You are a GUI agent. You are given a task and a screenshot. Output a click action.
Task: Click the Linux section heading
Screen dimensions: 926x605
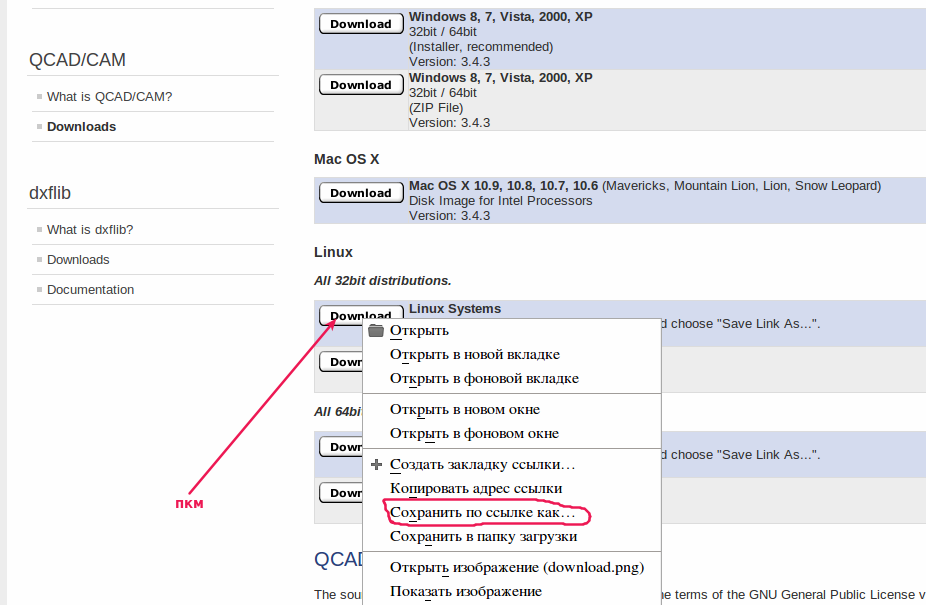(x=333, y=252)
